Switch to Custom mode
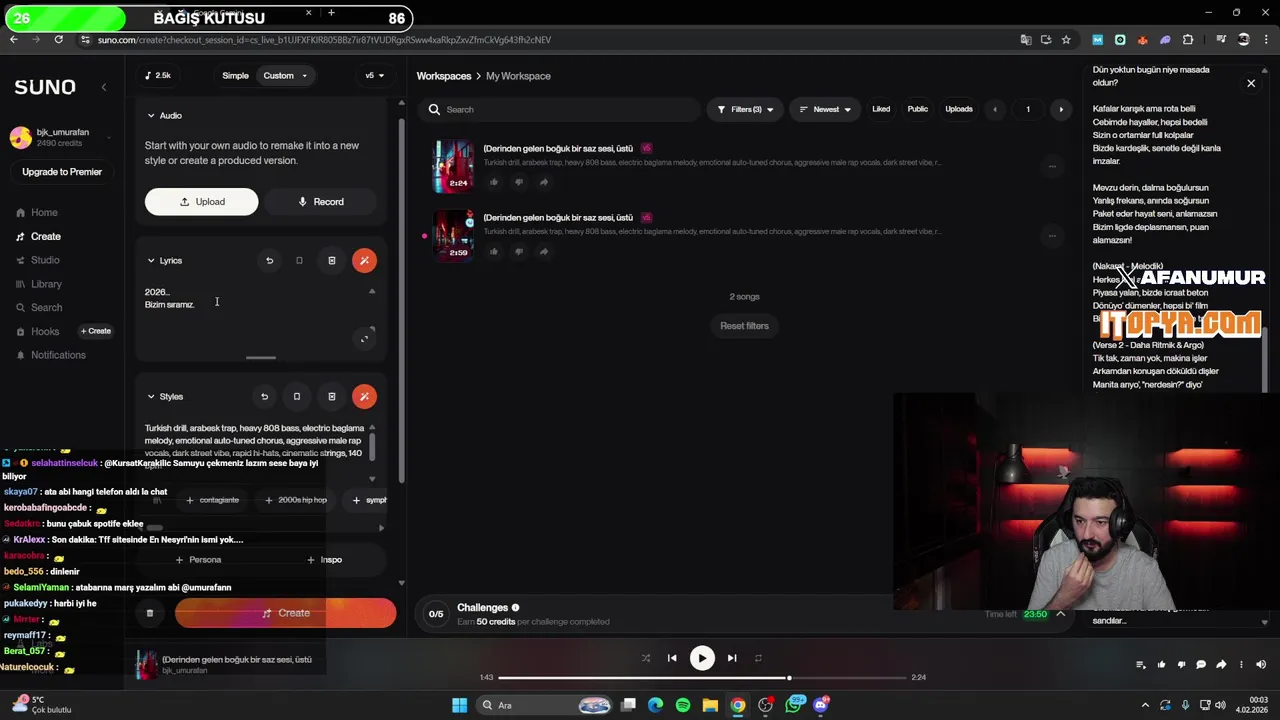Viewport: 1280px width, 720px height. [285, 75]
